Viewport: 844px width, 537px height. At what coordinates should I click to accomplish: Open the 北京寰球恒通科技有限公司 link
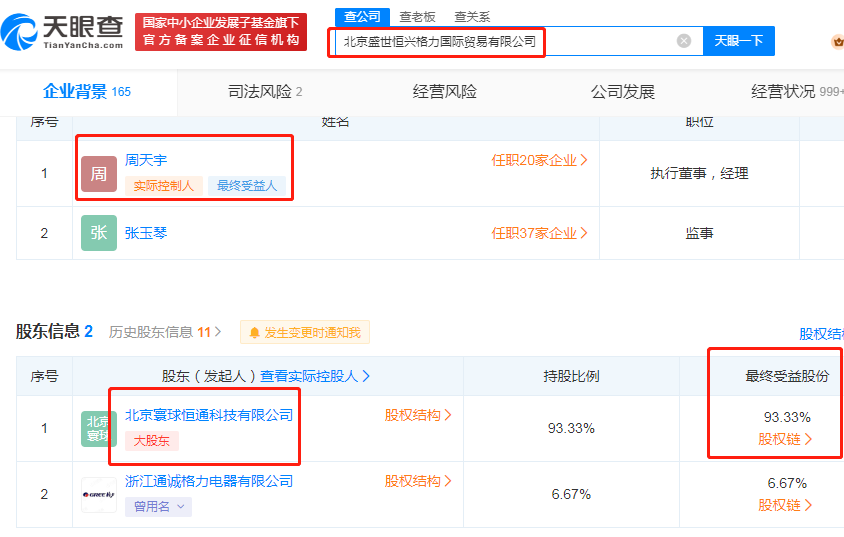208,415
